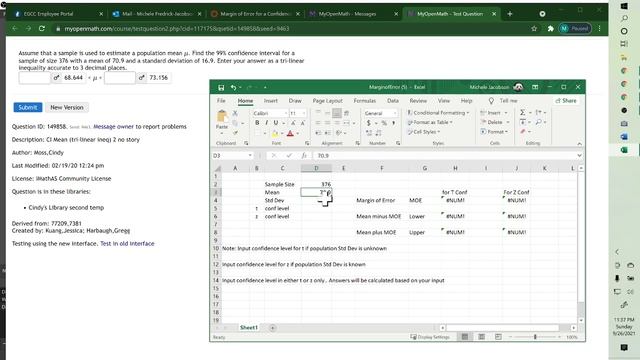Open the Conditional Formatting menu
640x360 pixels.
pyautogui.click(x=438, y=113)
